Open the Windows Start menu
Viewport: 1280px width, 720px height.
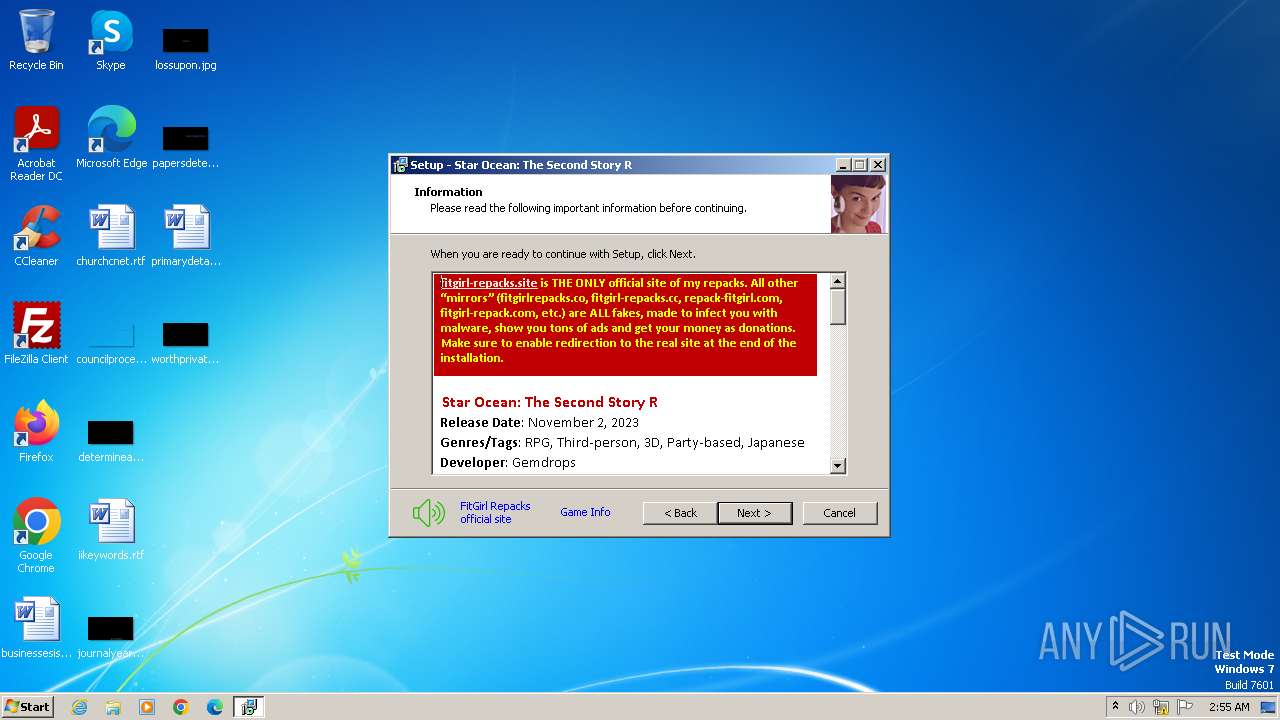pos(27,707)
